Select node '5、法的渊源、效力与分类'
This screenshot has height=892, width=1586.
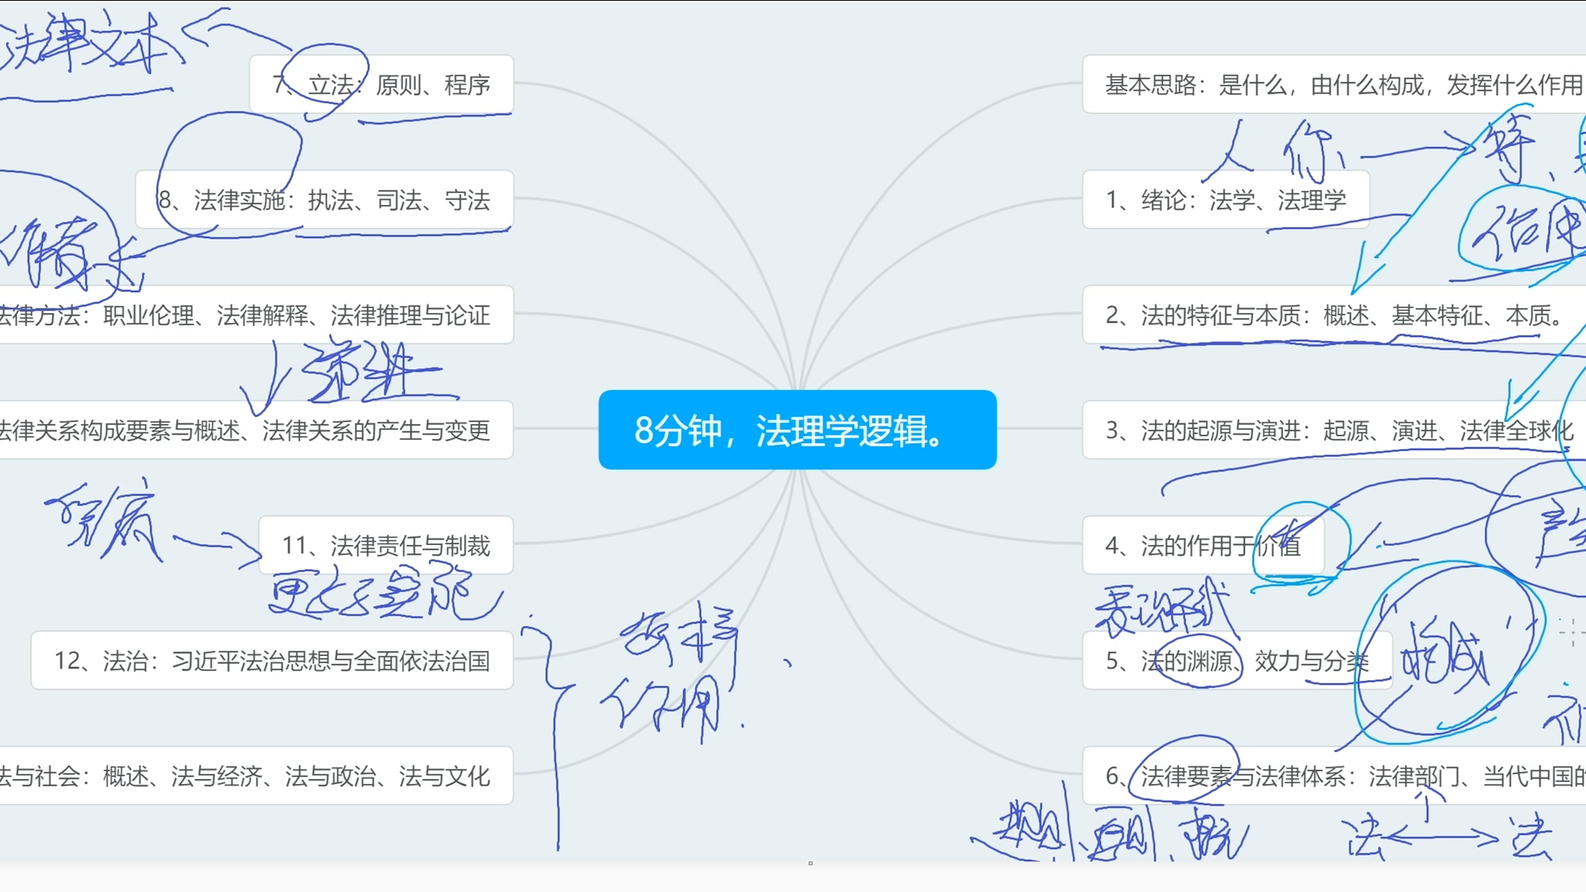(x=1237, y=660)
